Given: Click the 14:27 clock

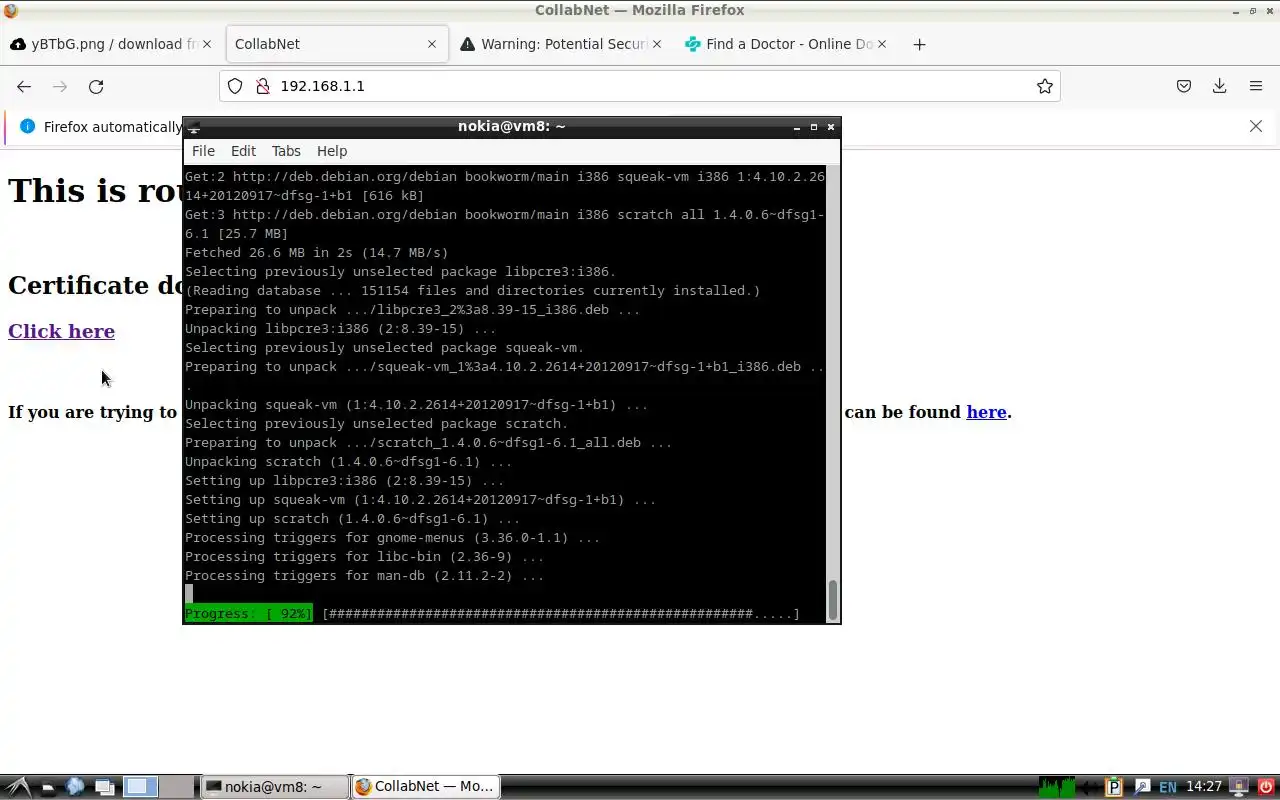Looking at the screenshot, I should click(1204, 787).
